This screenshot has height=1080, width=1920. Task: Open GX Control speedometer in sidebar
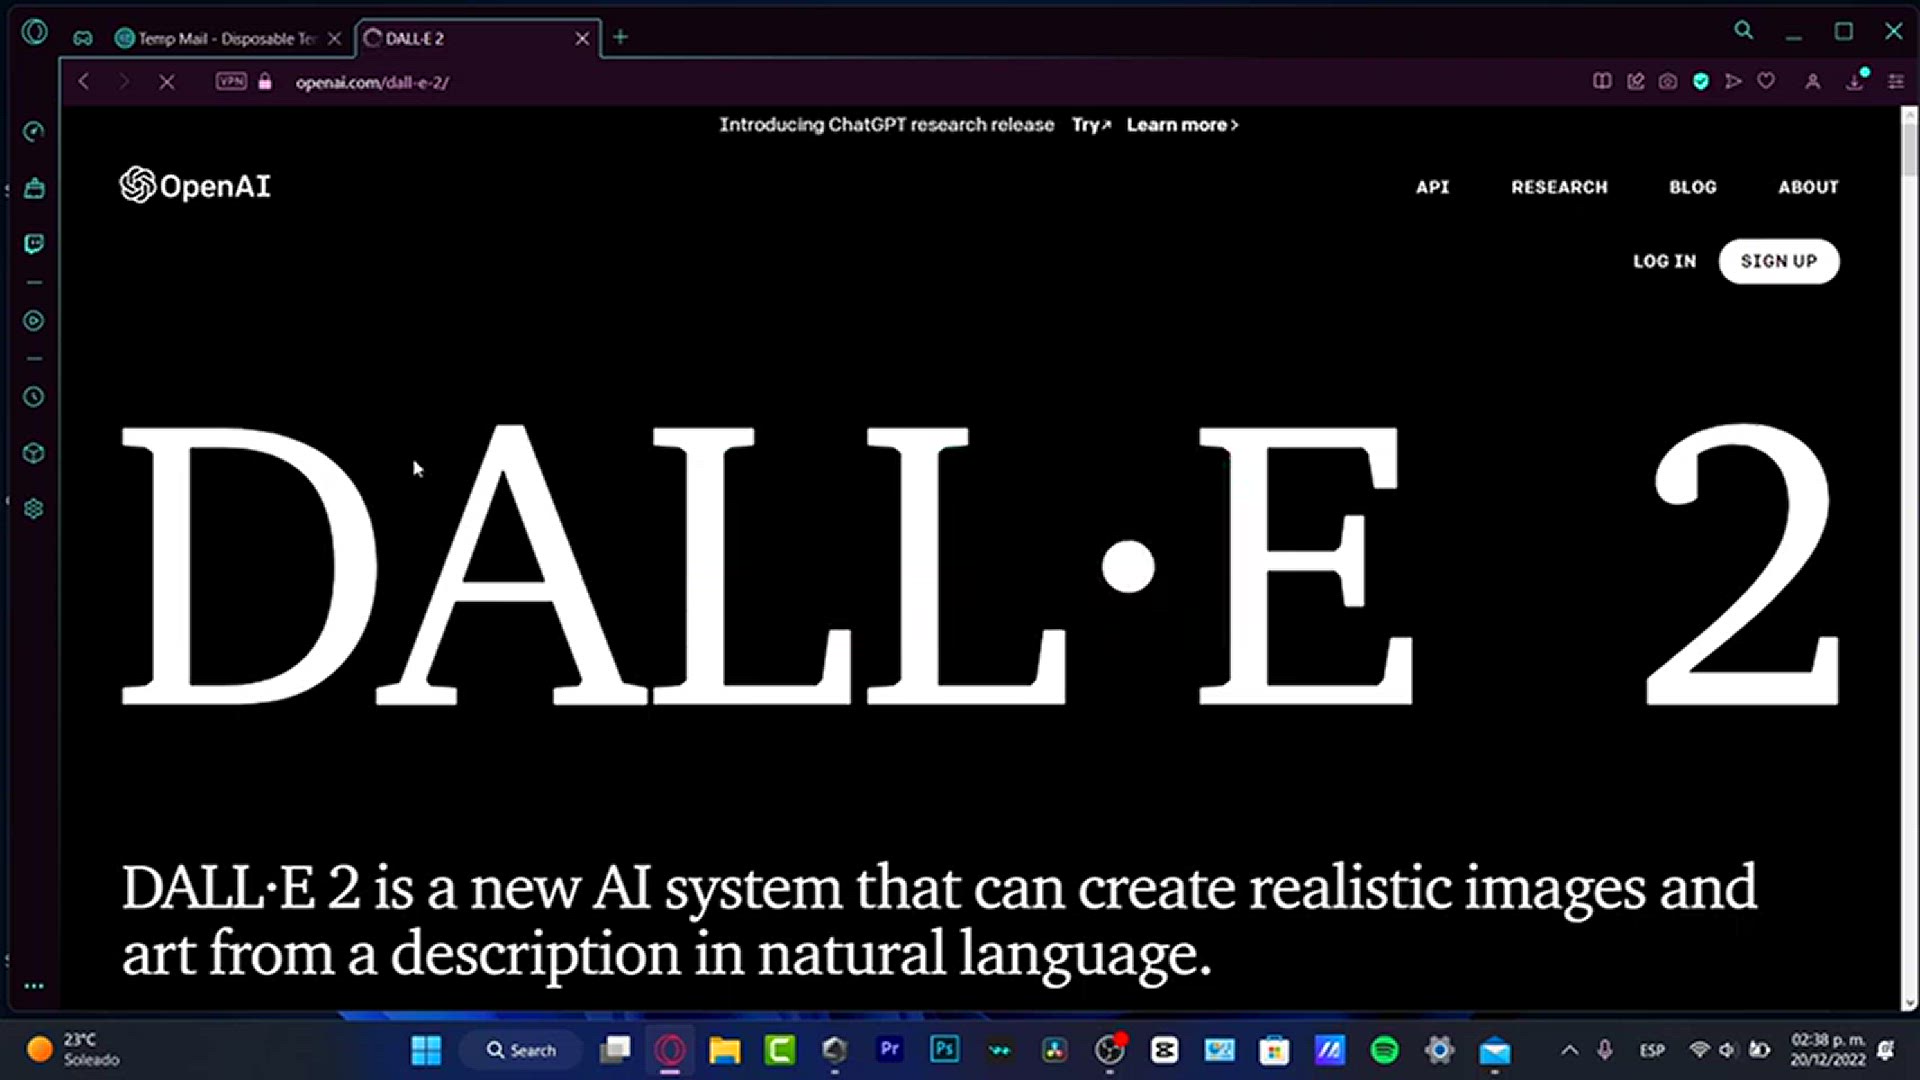point(34,131)
